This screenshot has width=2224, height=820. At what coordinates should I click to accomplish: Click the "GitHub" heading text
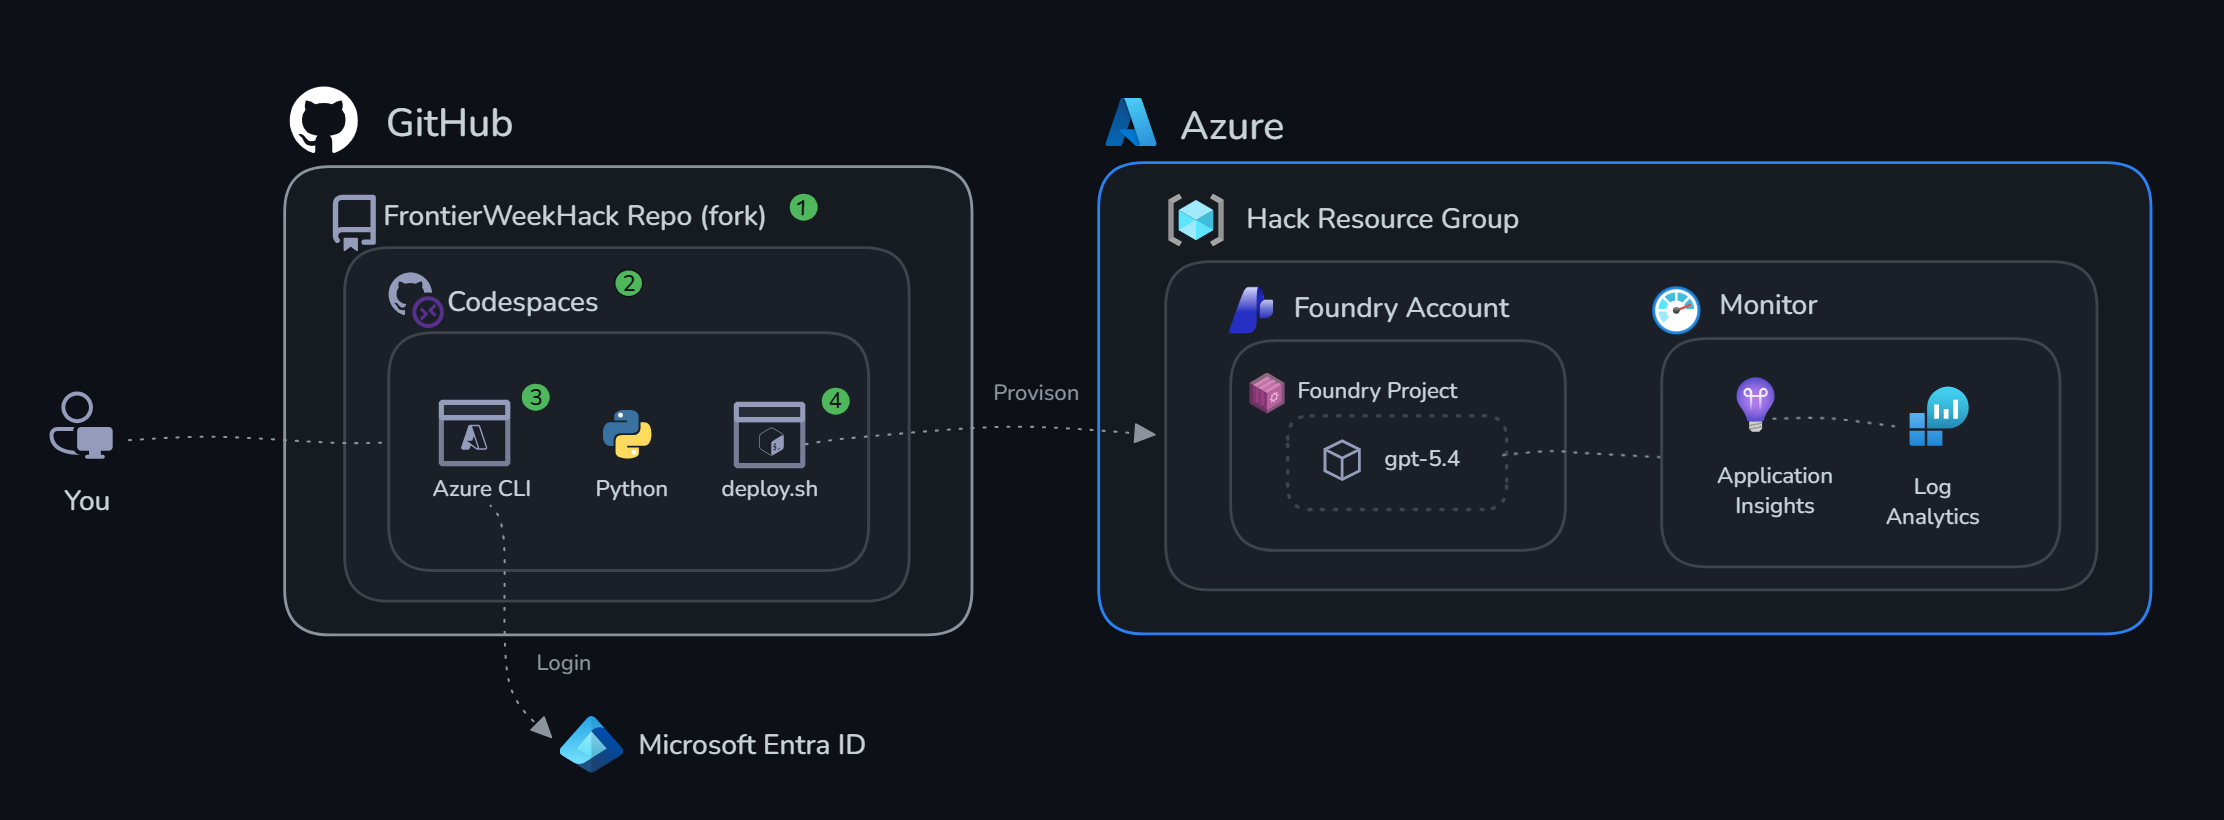click(x=450, y=123)
